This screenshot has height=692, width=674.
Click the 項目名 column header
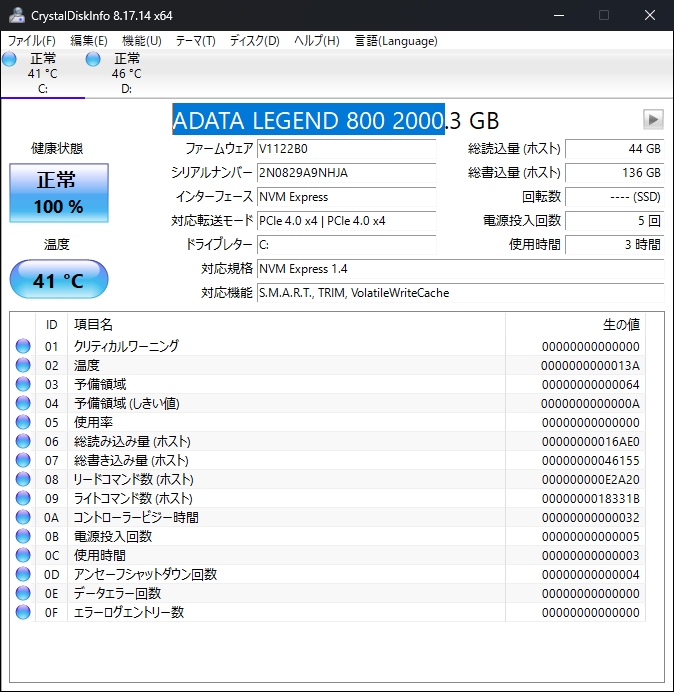tap(286, 325)
